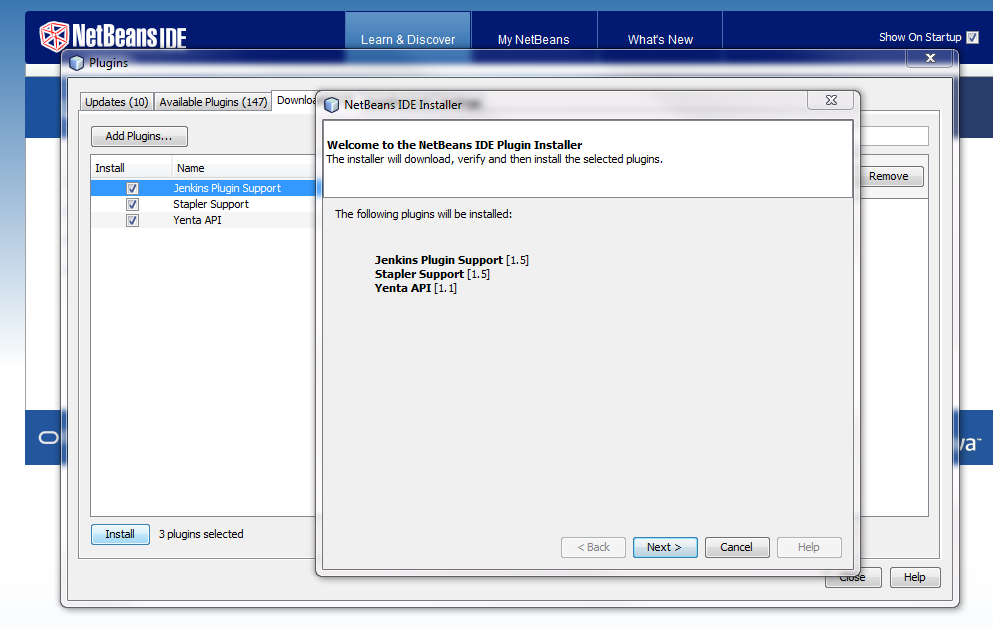Screen dimensions: 993x628
Task: Close the Plugins window with X
Action: 930,58
